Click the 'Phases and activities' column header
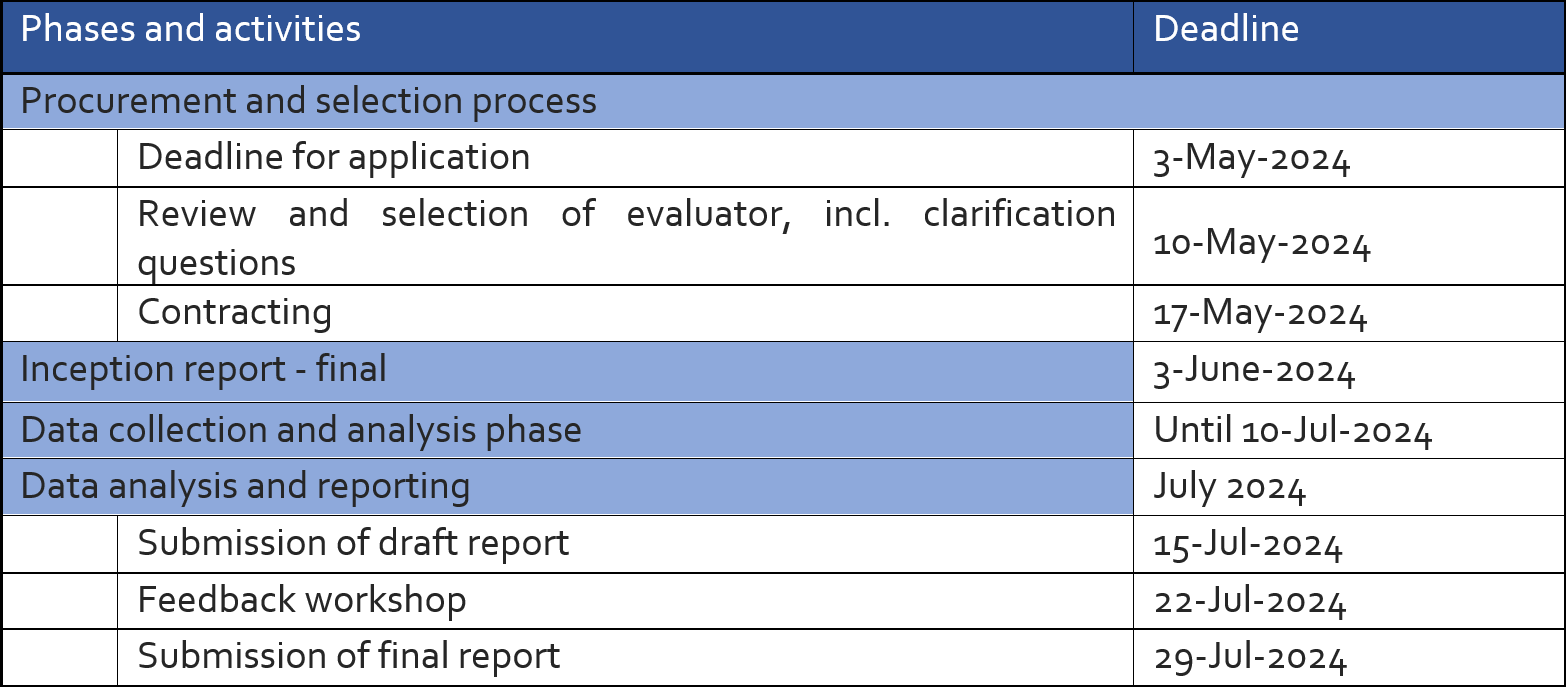The image size is (1566, 687). coord(191,29)
